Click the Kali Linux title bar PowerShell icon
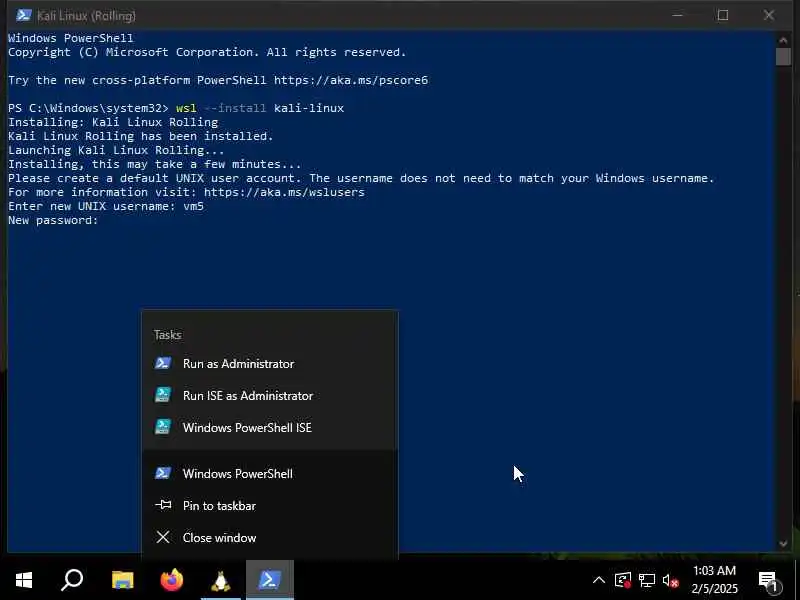 click(23, 15)
